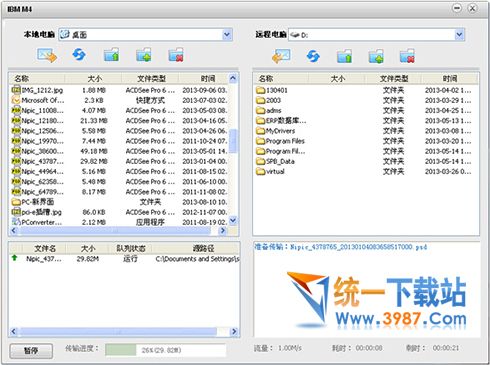Sort remote list by 大小 column
490x365 pixels.
(x=337, y=79)
